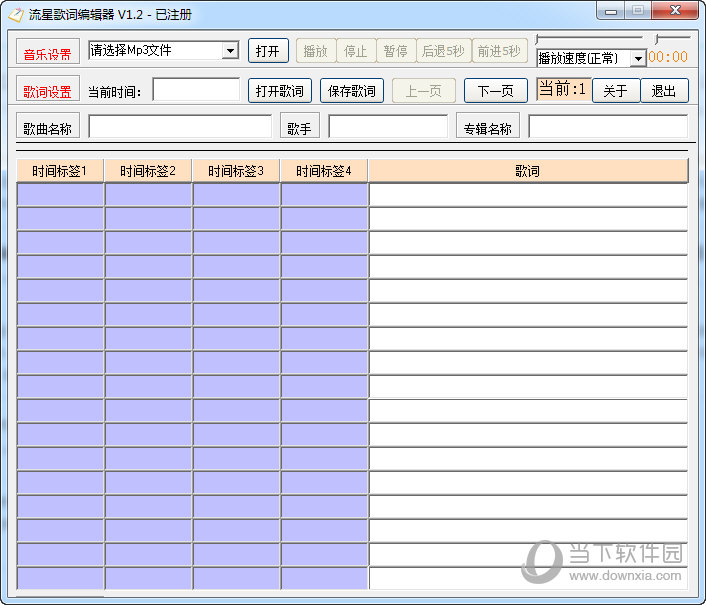Click the 时间标签2 column header
The height and width of the screenshot is (605, 706).
pyautogui.click(x=148, y=171)
